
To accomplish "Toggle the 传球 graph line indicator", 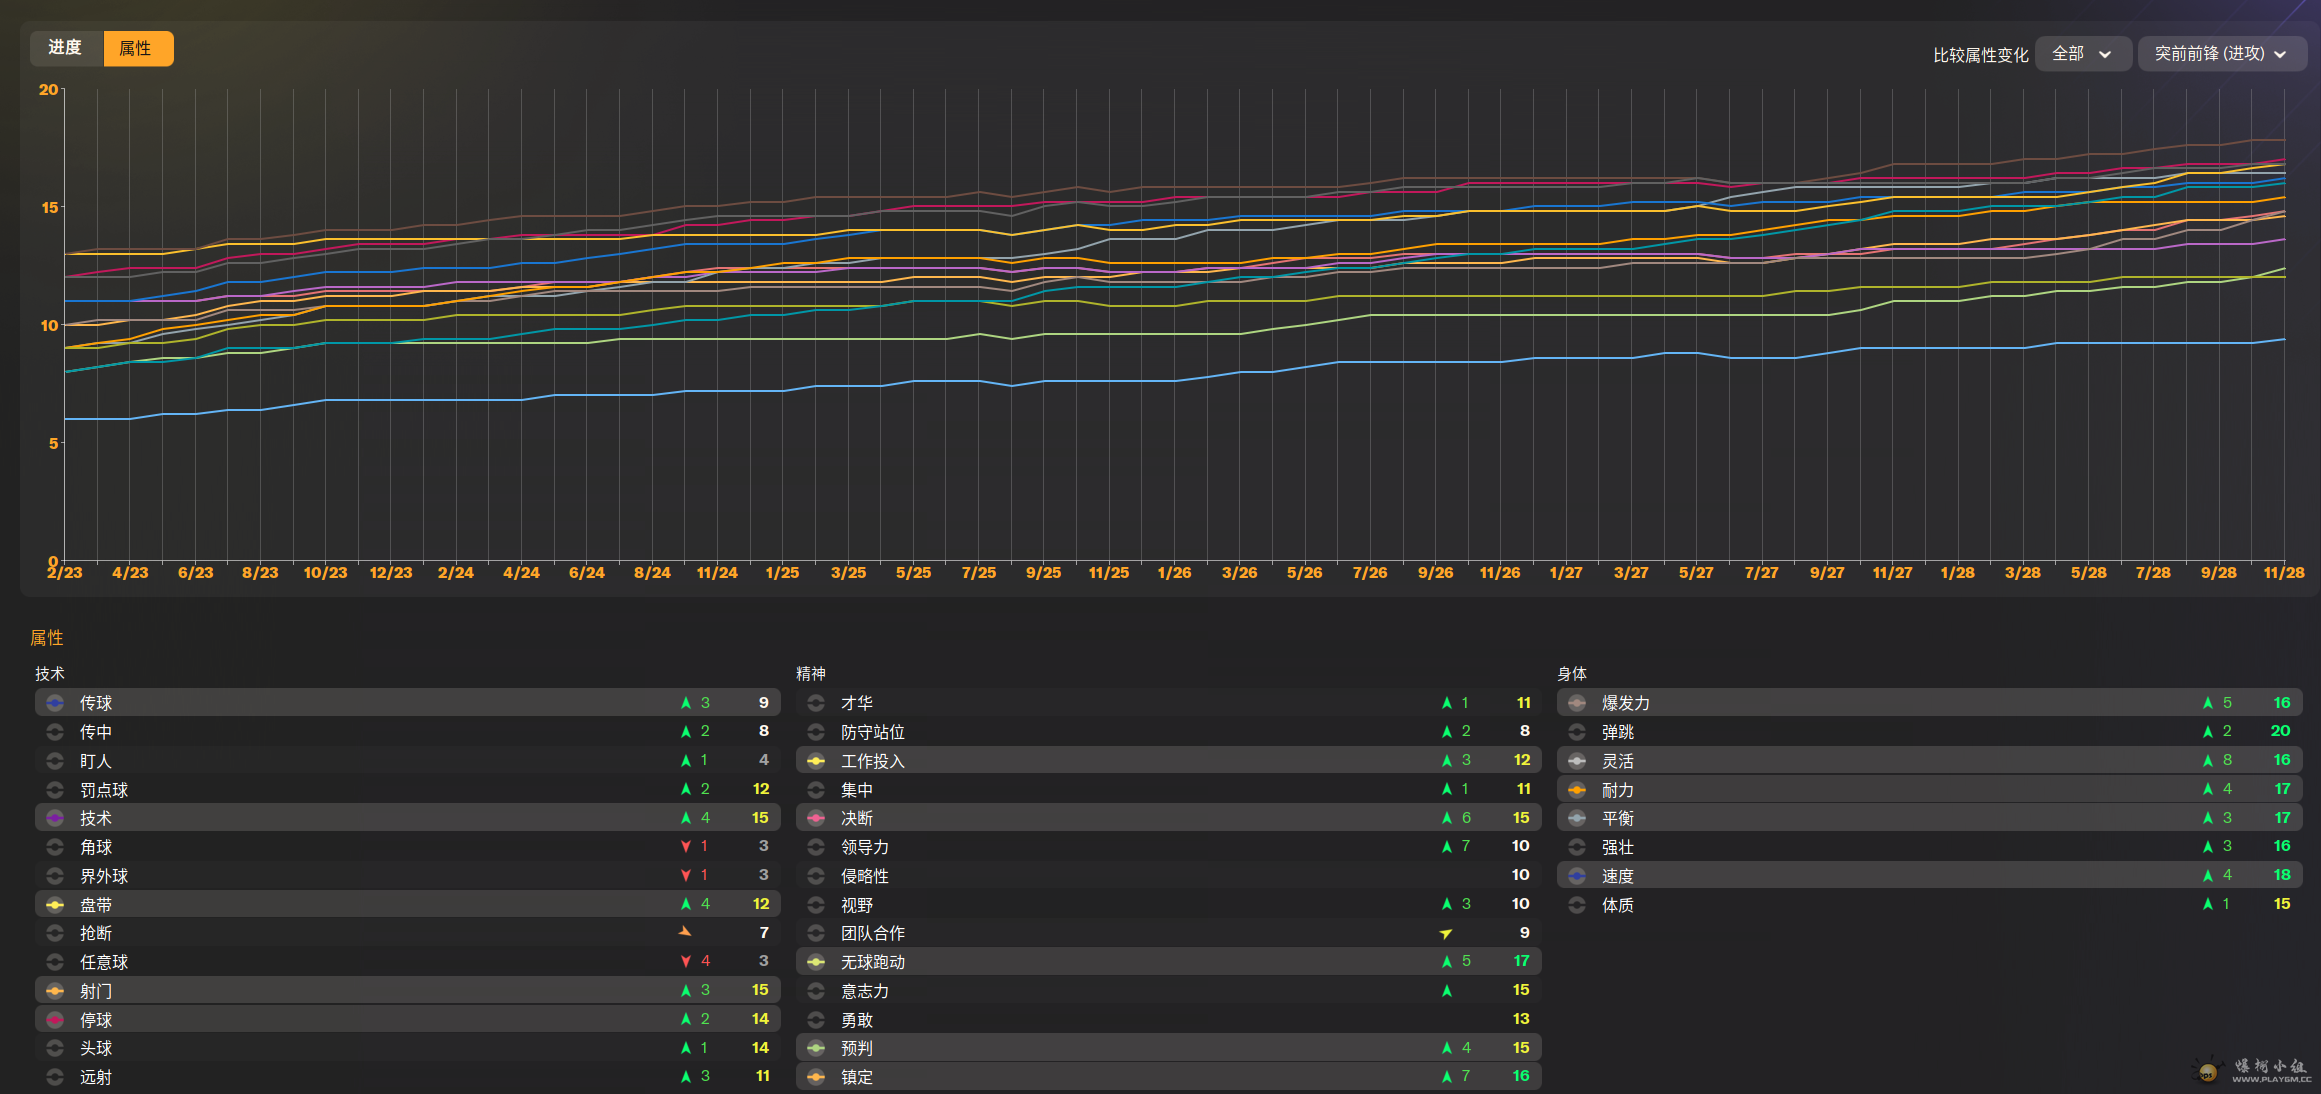I will point(55,703).
